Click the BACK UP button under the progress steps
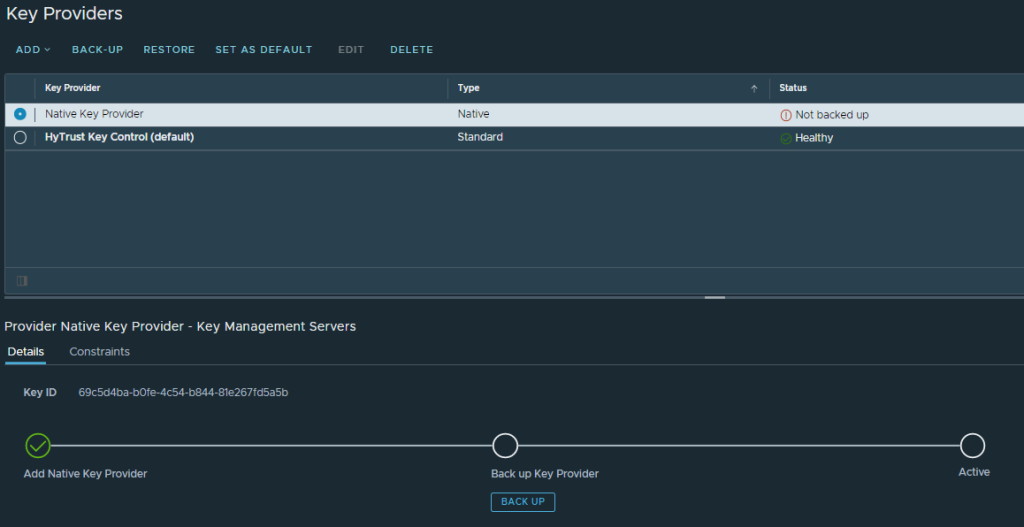Screen dimensions: 1024x527 click(522, 501)
